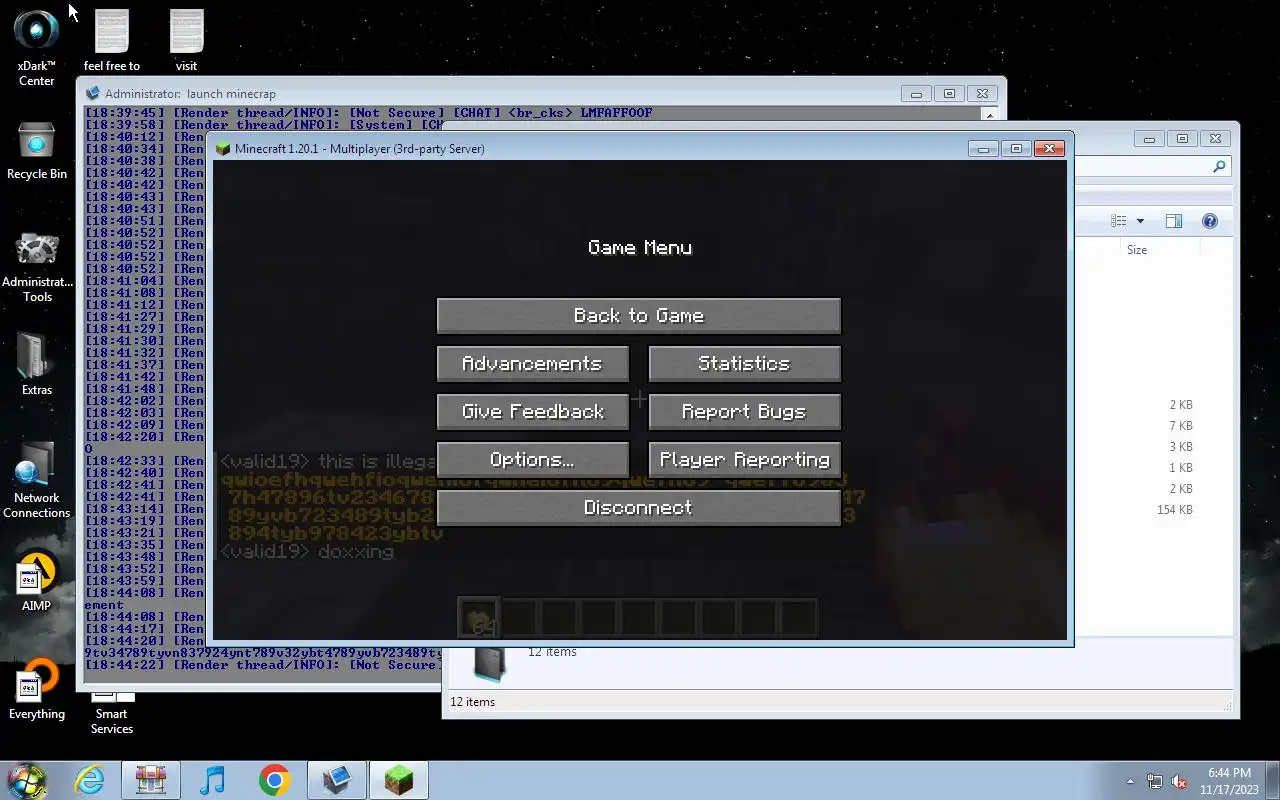
Task: Switch to Minecraft taskbar item
Action: coord(399,780)
